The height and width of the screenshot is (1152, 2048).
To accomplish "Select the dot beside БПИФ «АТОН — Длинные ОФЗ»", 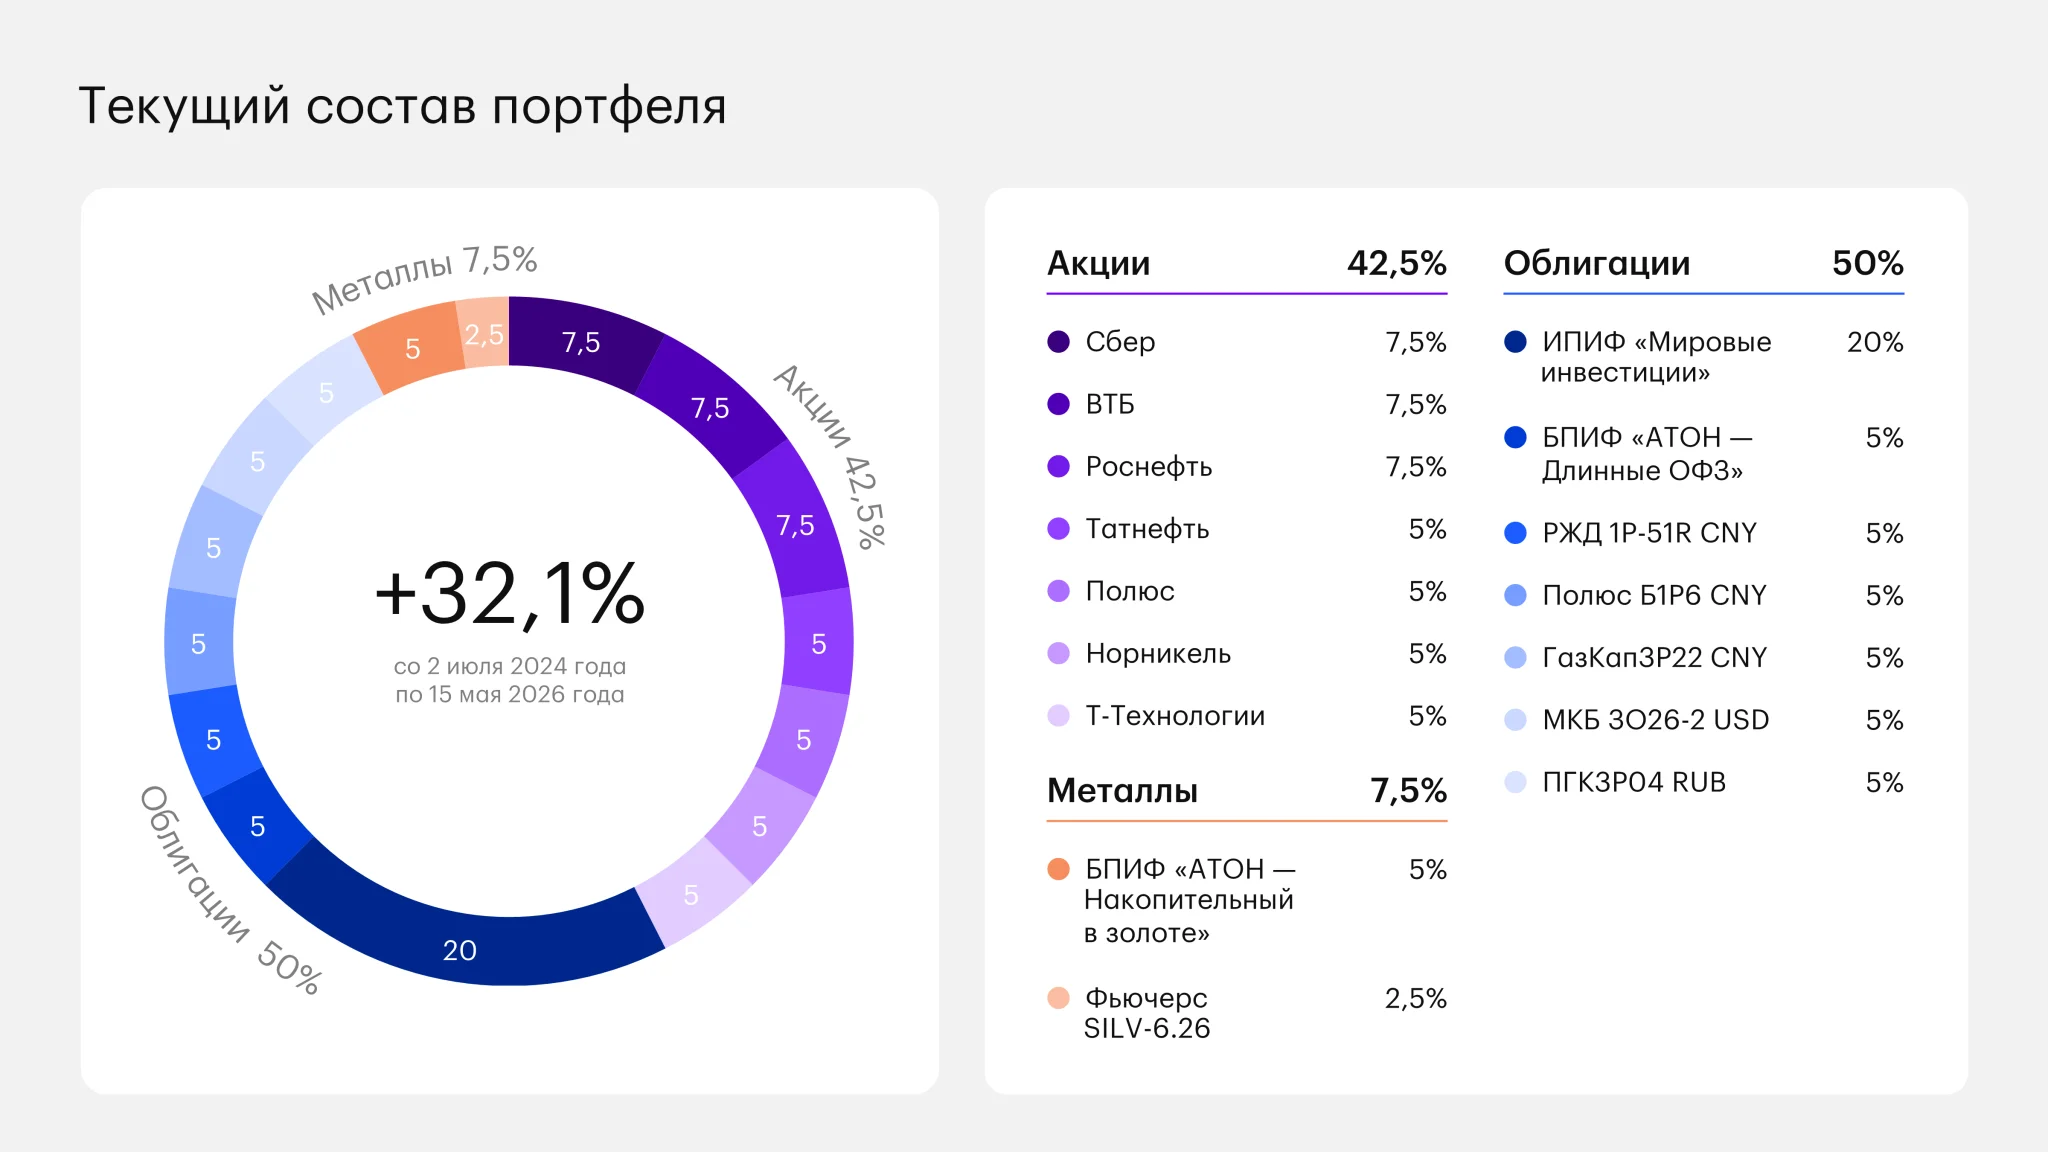I will pos(1515,437).
